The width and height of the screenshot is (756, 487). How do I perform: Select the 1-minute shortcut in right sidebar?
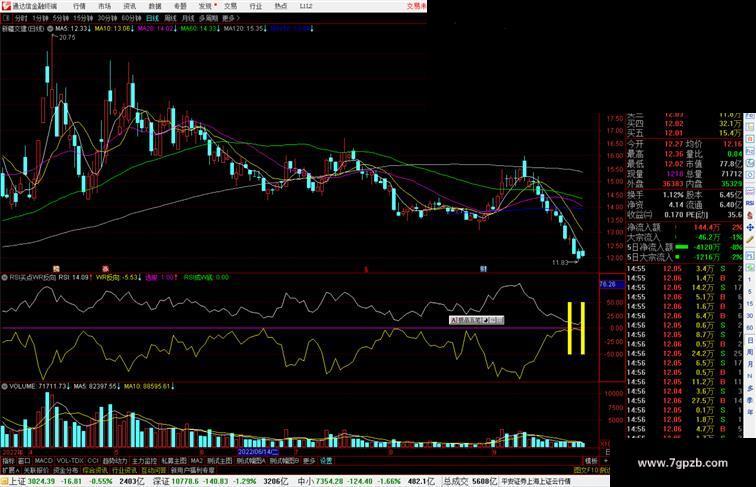(750, 280)
